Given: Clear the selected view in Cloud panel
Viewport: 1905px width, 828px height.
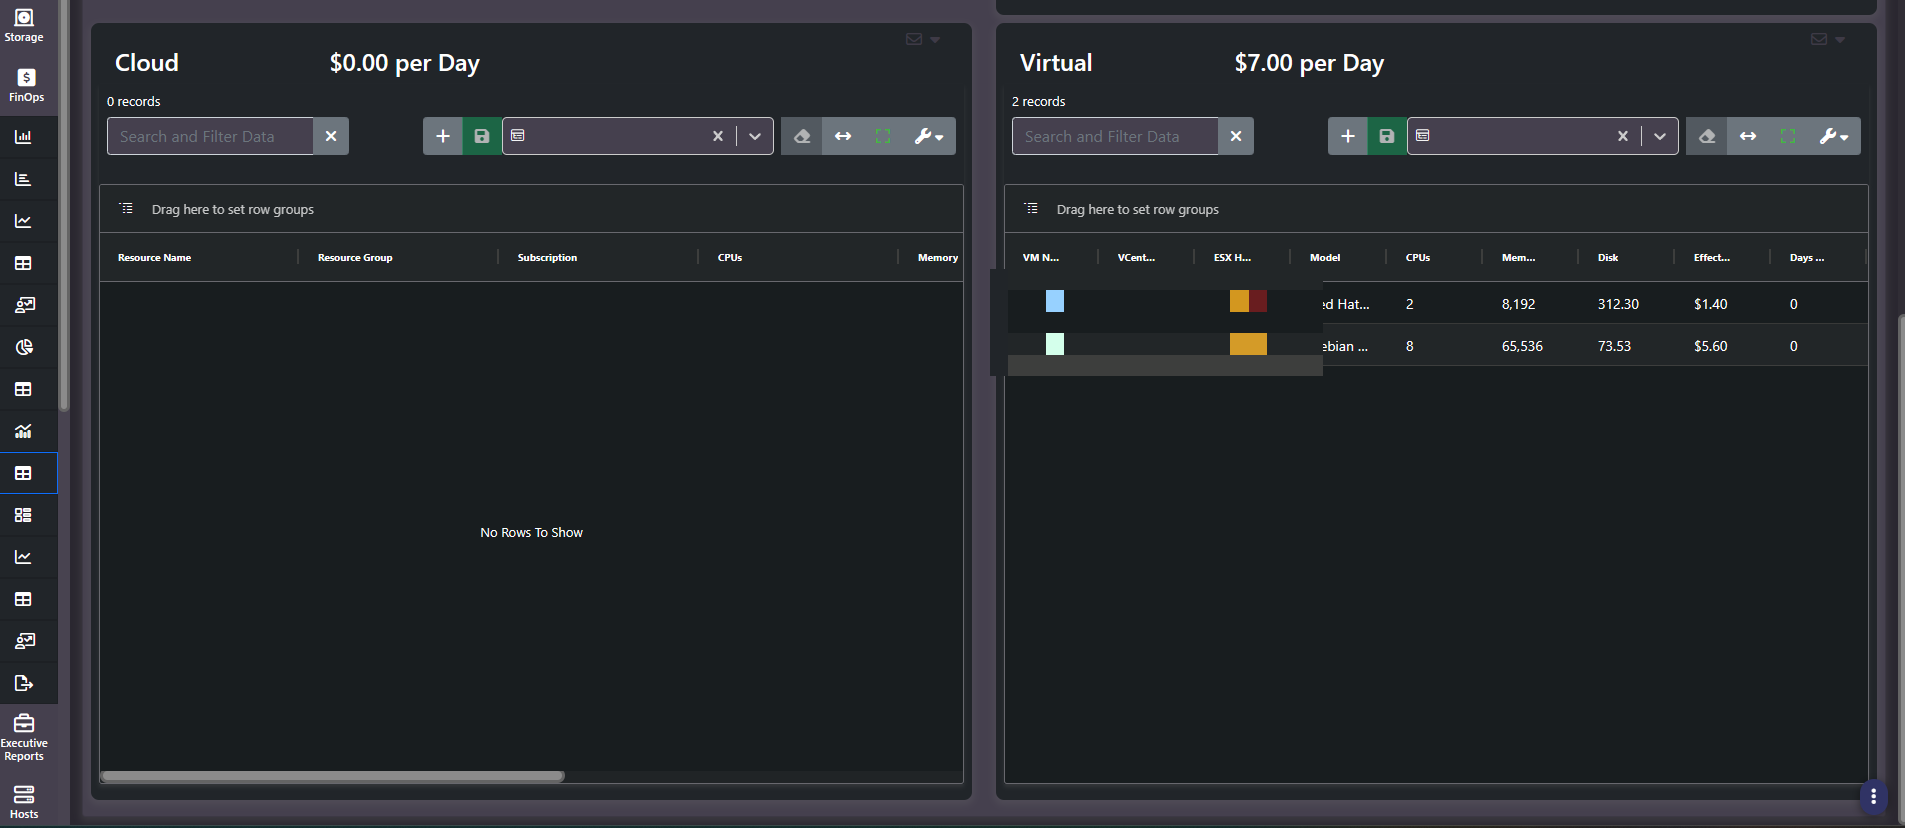Looking at the screenshot, I should click(x=718, y=136).
